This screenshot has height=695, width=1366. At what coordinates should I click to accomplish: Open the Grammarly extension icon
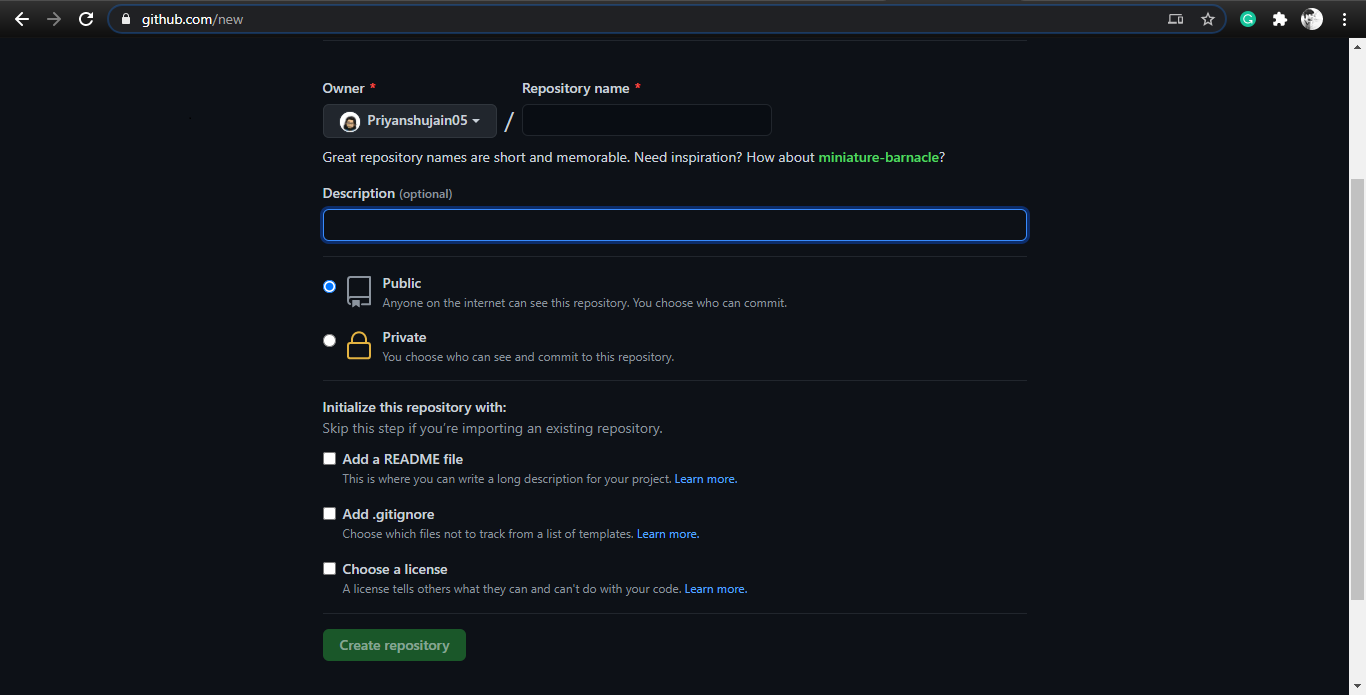(x=1248, y=19)
